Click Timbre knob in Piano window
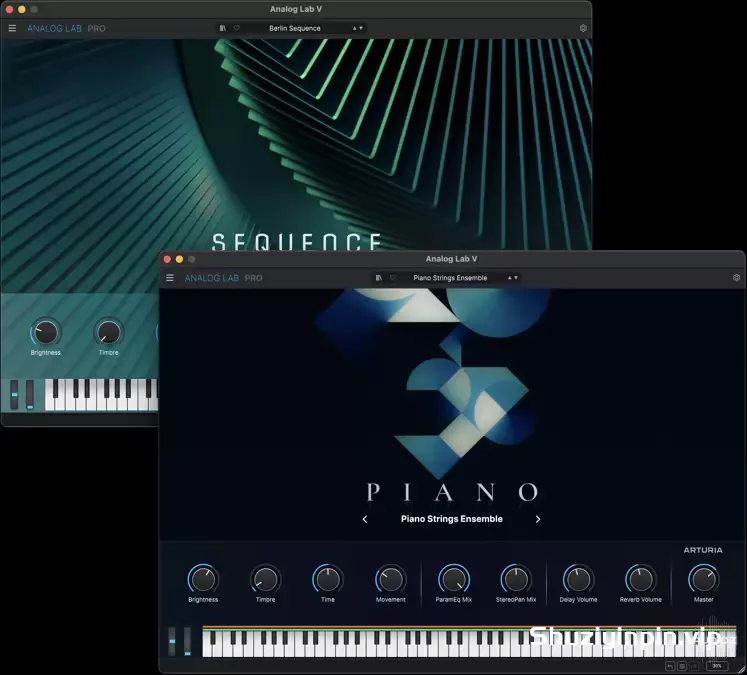 (265, 580)
